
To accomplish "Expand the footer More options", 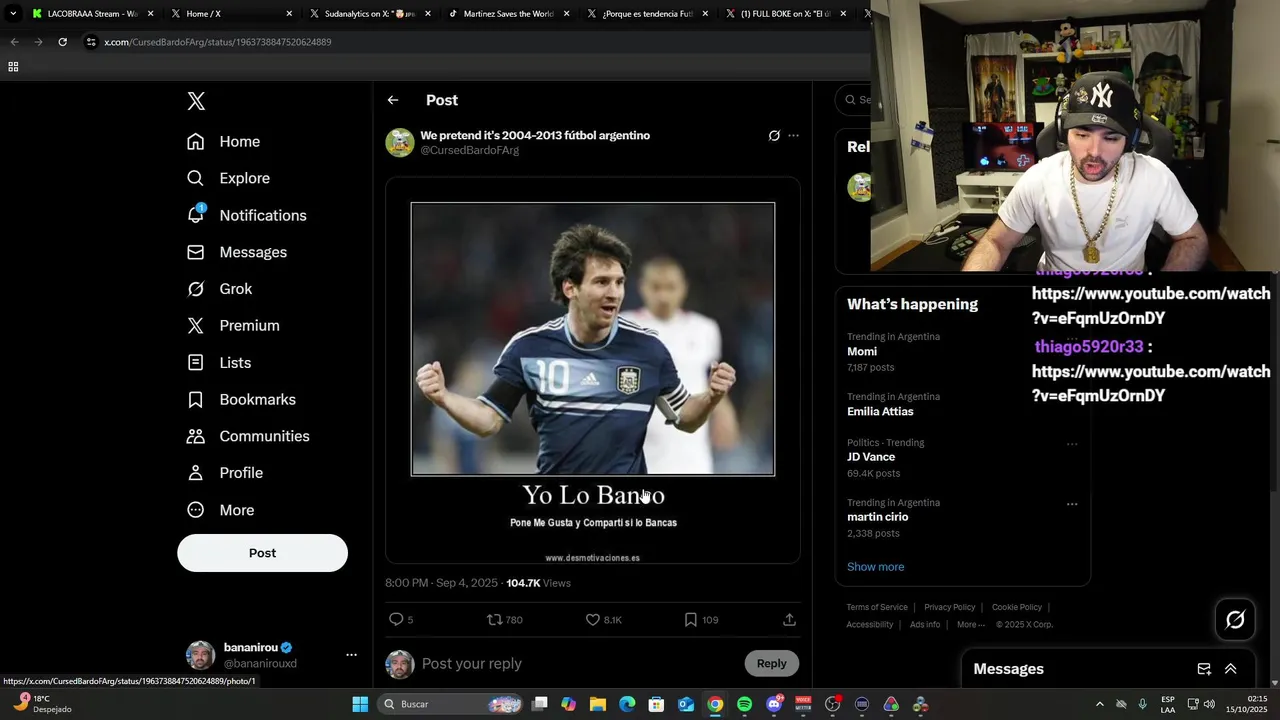I will click(x=969, y=625).
